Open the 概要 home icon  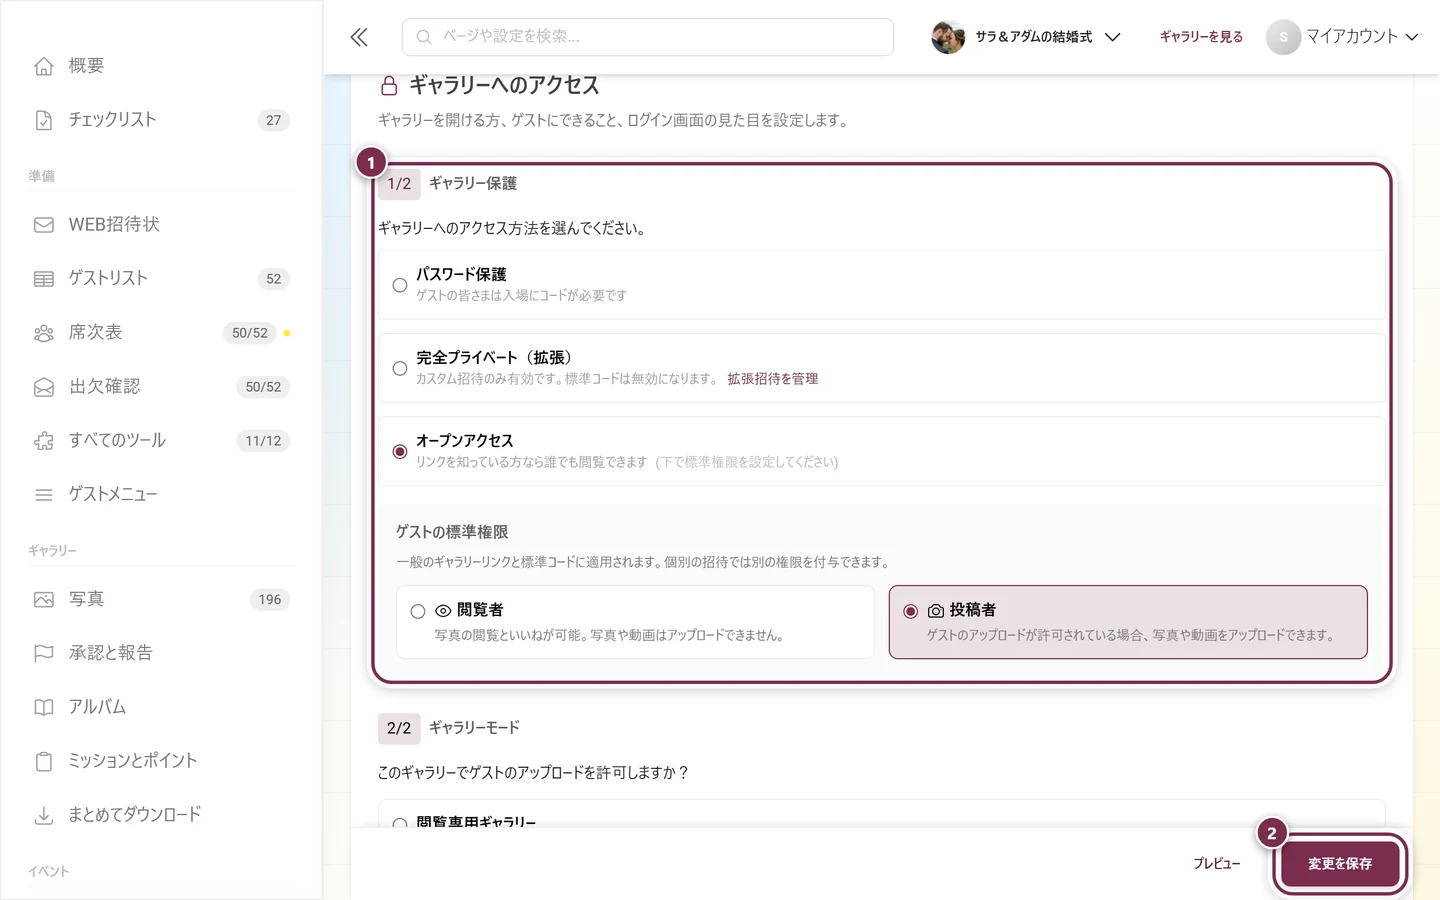click(44, 66)
